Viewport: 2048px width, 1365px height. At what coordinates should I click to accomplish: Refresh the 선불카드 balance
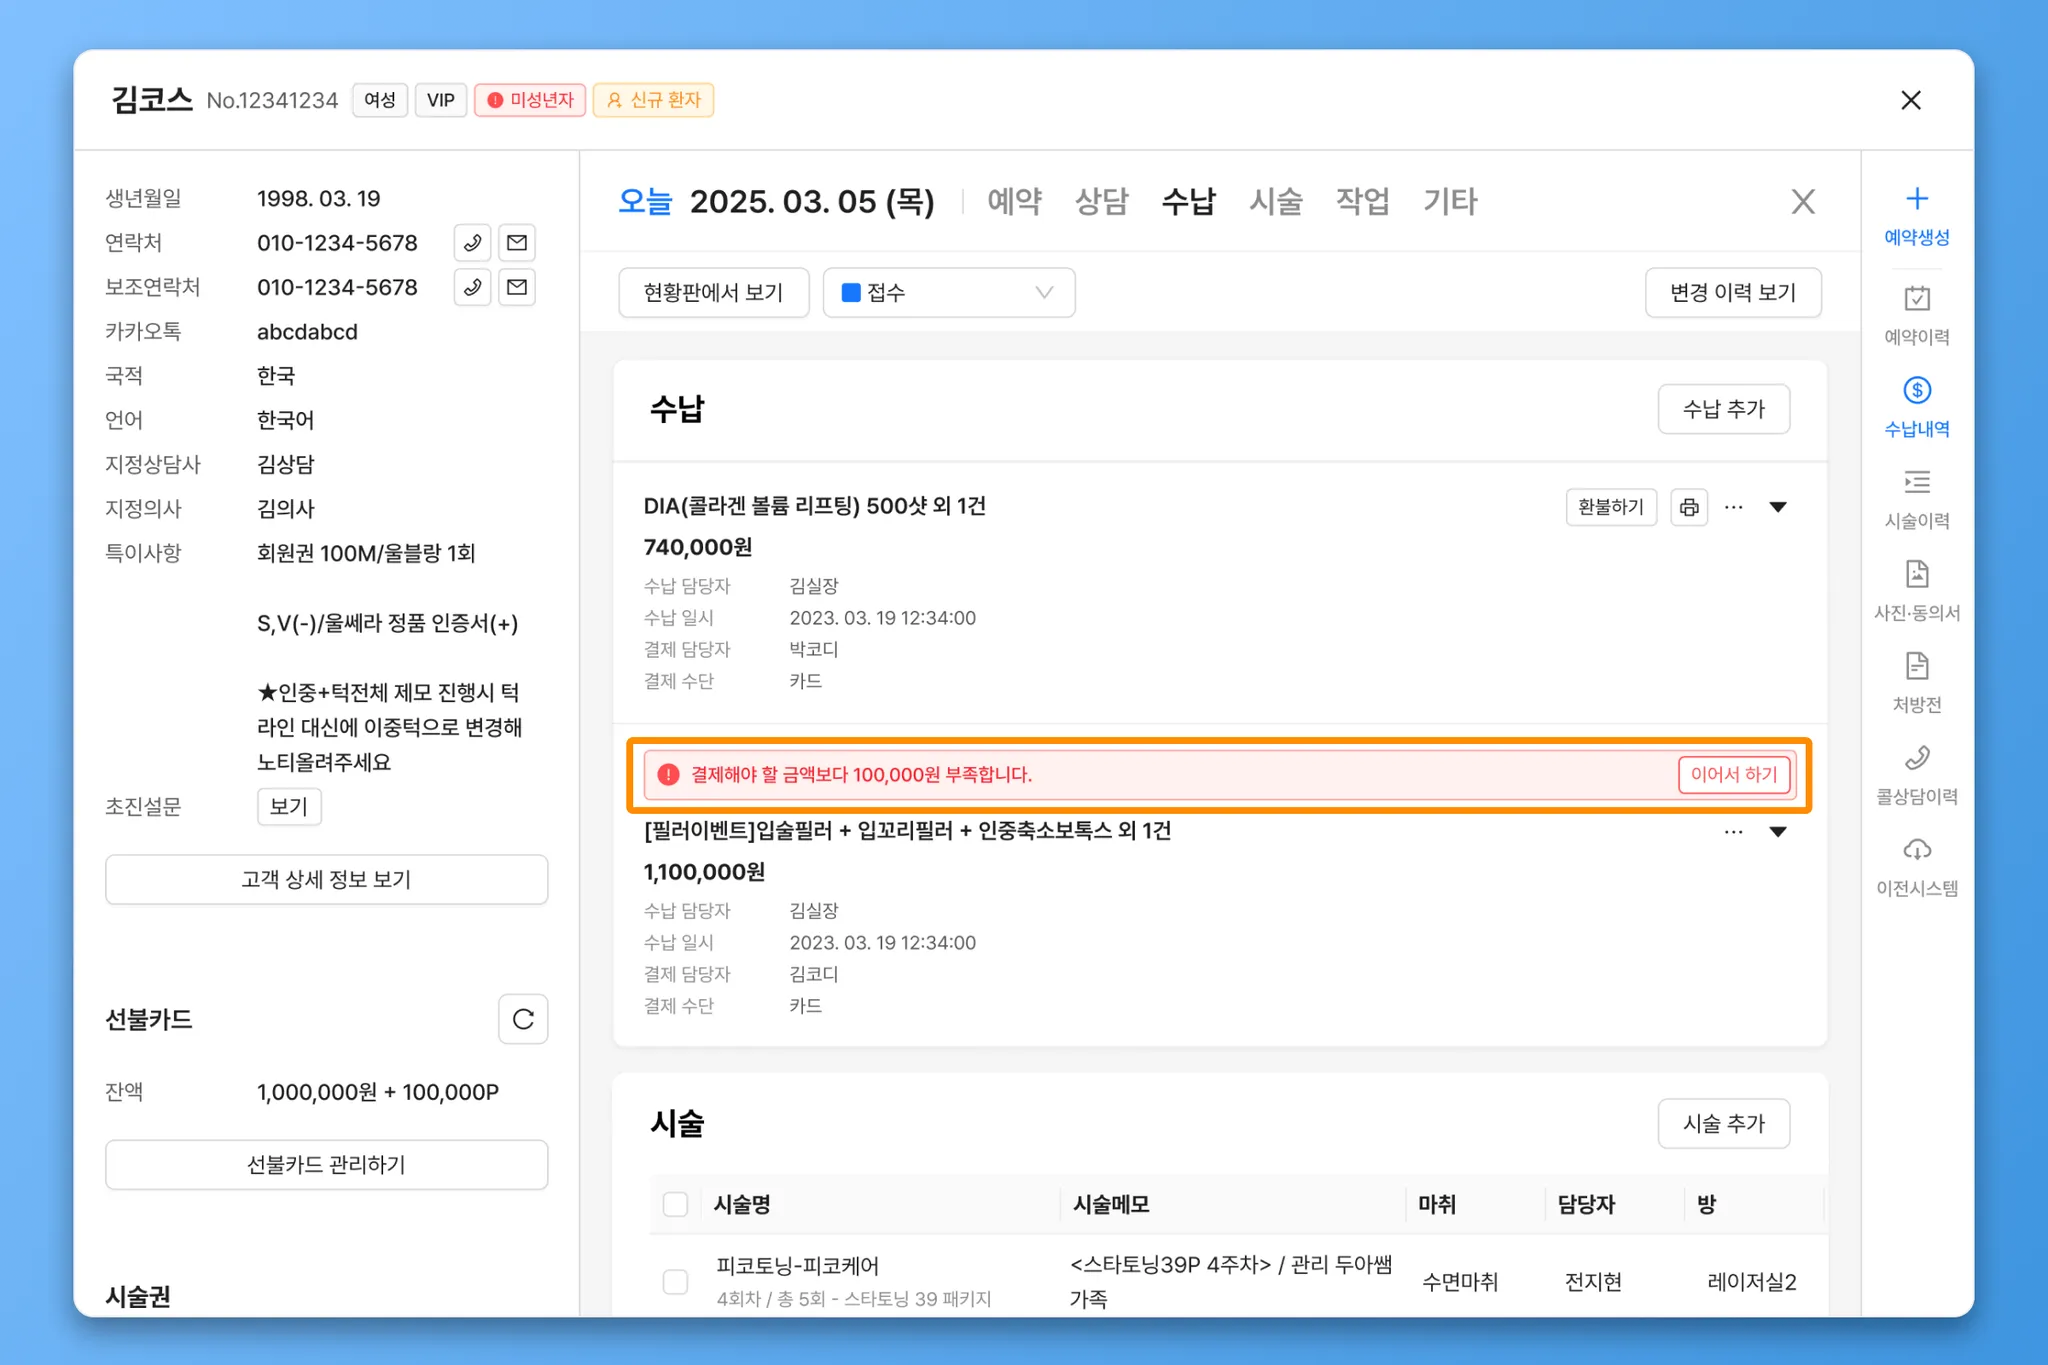coord(523,1019)
